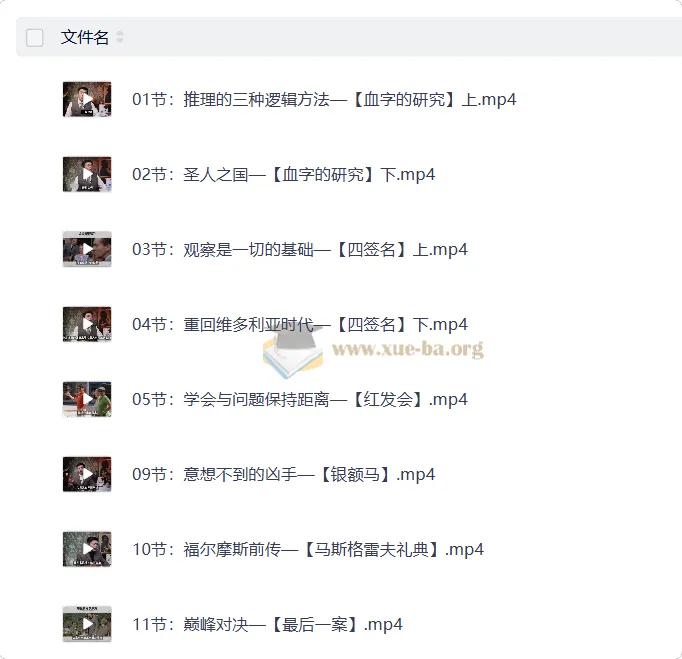Click play icon on 05节 红发会 thumbnail
The width and height of the screenshot is (682, 659).
[x=87, y=399]
